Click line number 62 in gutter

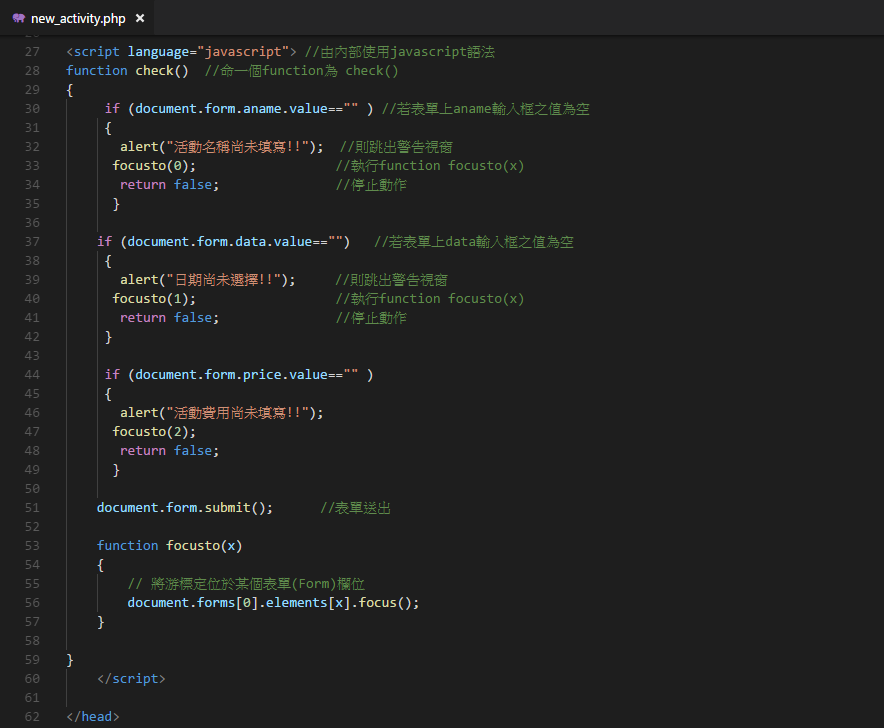pyautogui.click(x=32, y=717)
